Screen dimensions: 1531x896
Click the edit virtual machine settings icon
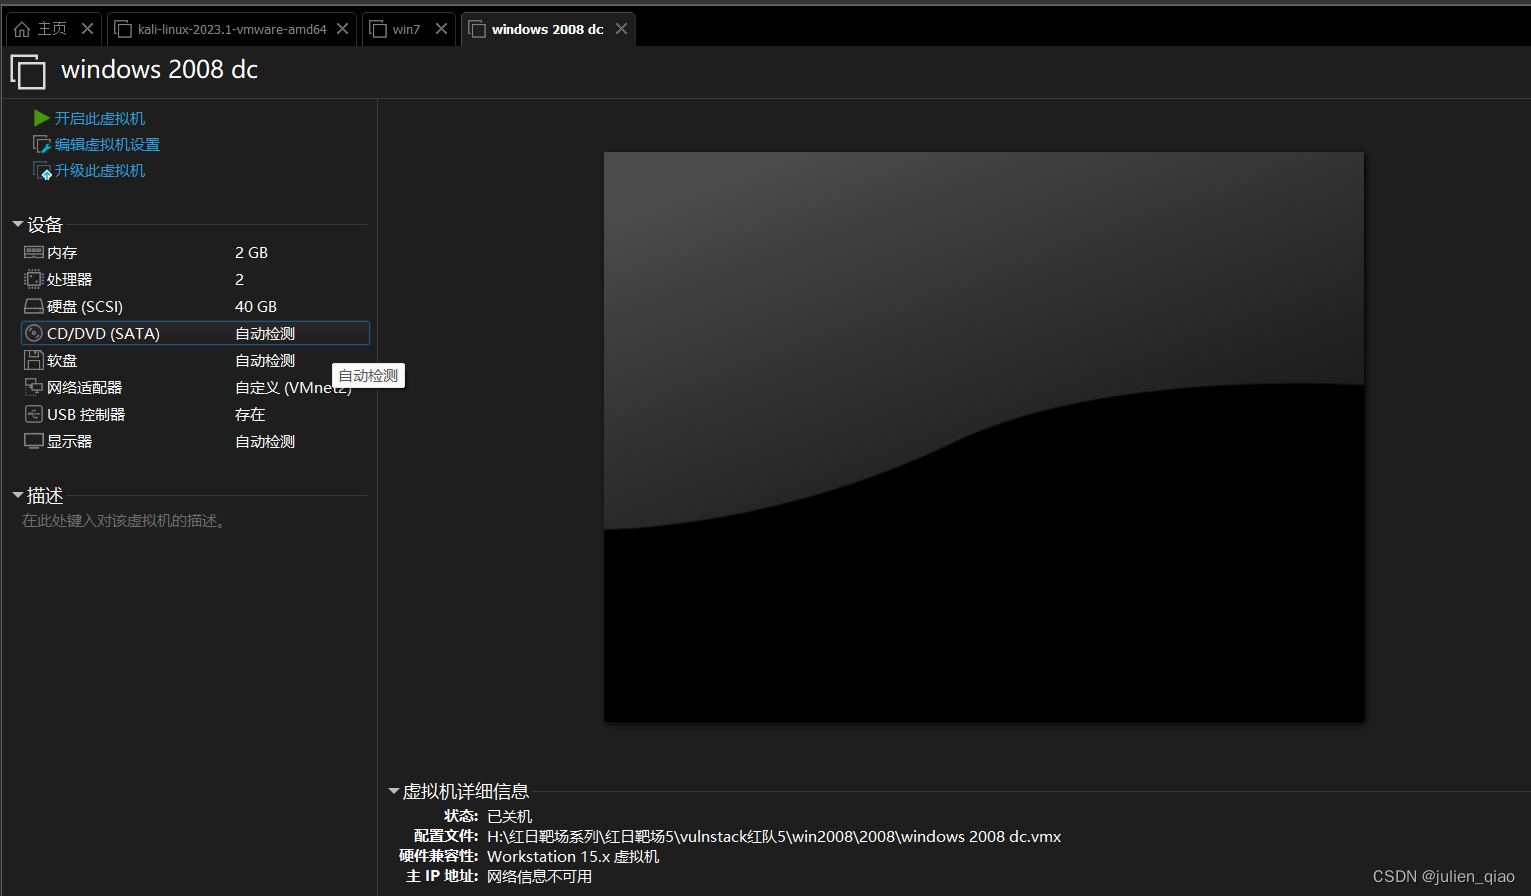click(42, 145)
